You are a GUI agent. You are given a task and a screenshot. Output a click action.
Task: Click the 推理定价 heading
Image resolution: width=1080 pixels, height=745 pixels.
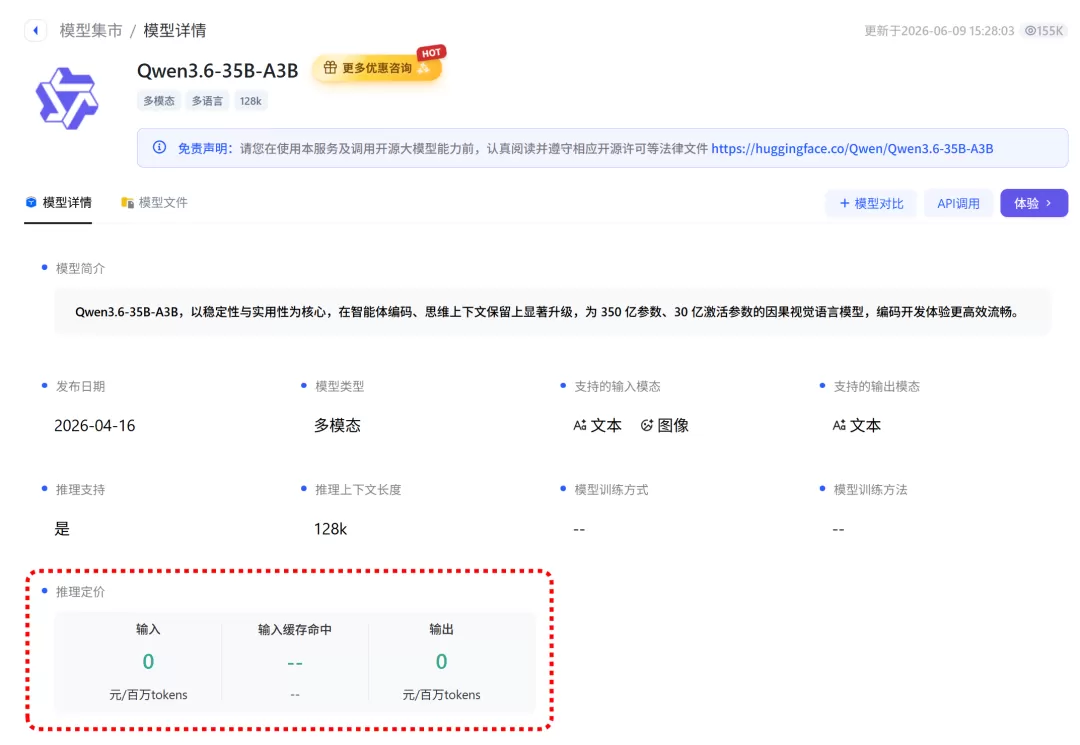[81, 592]
